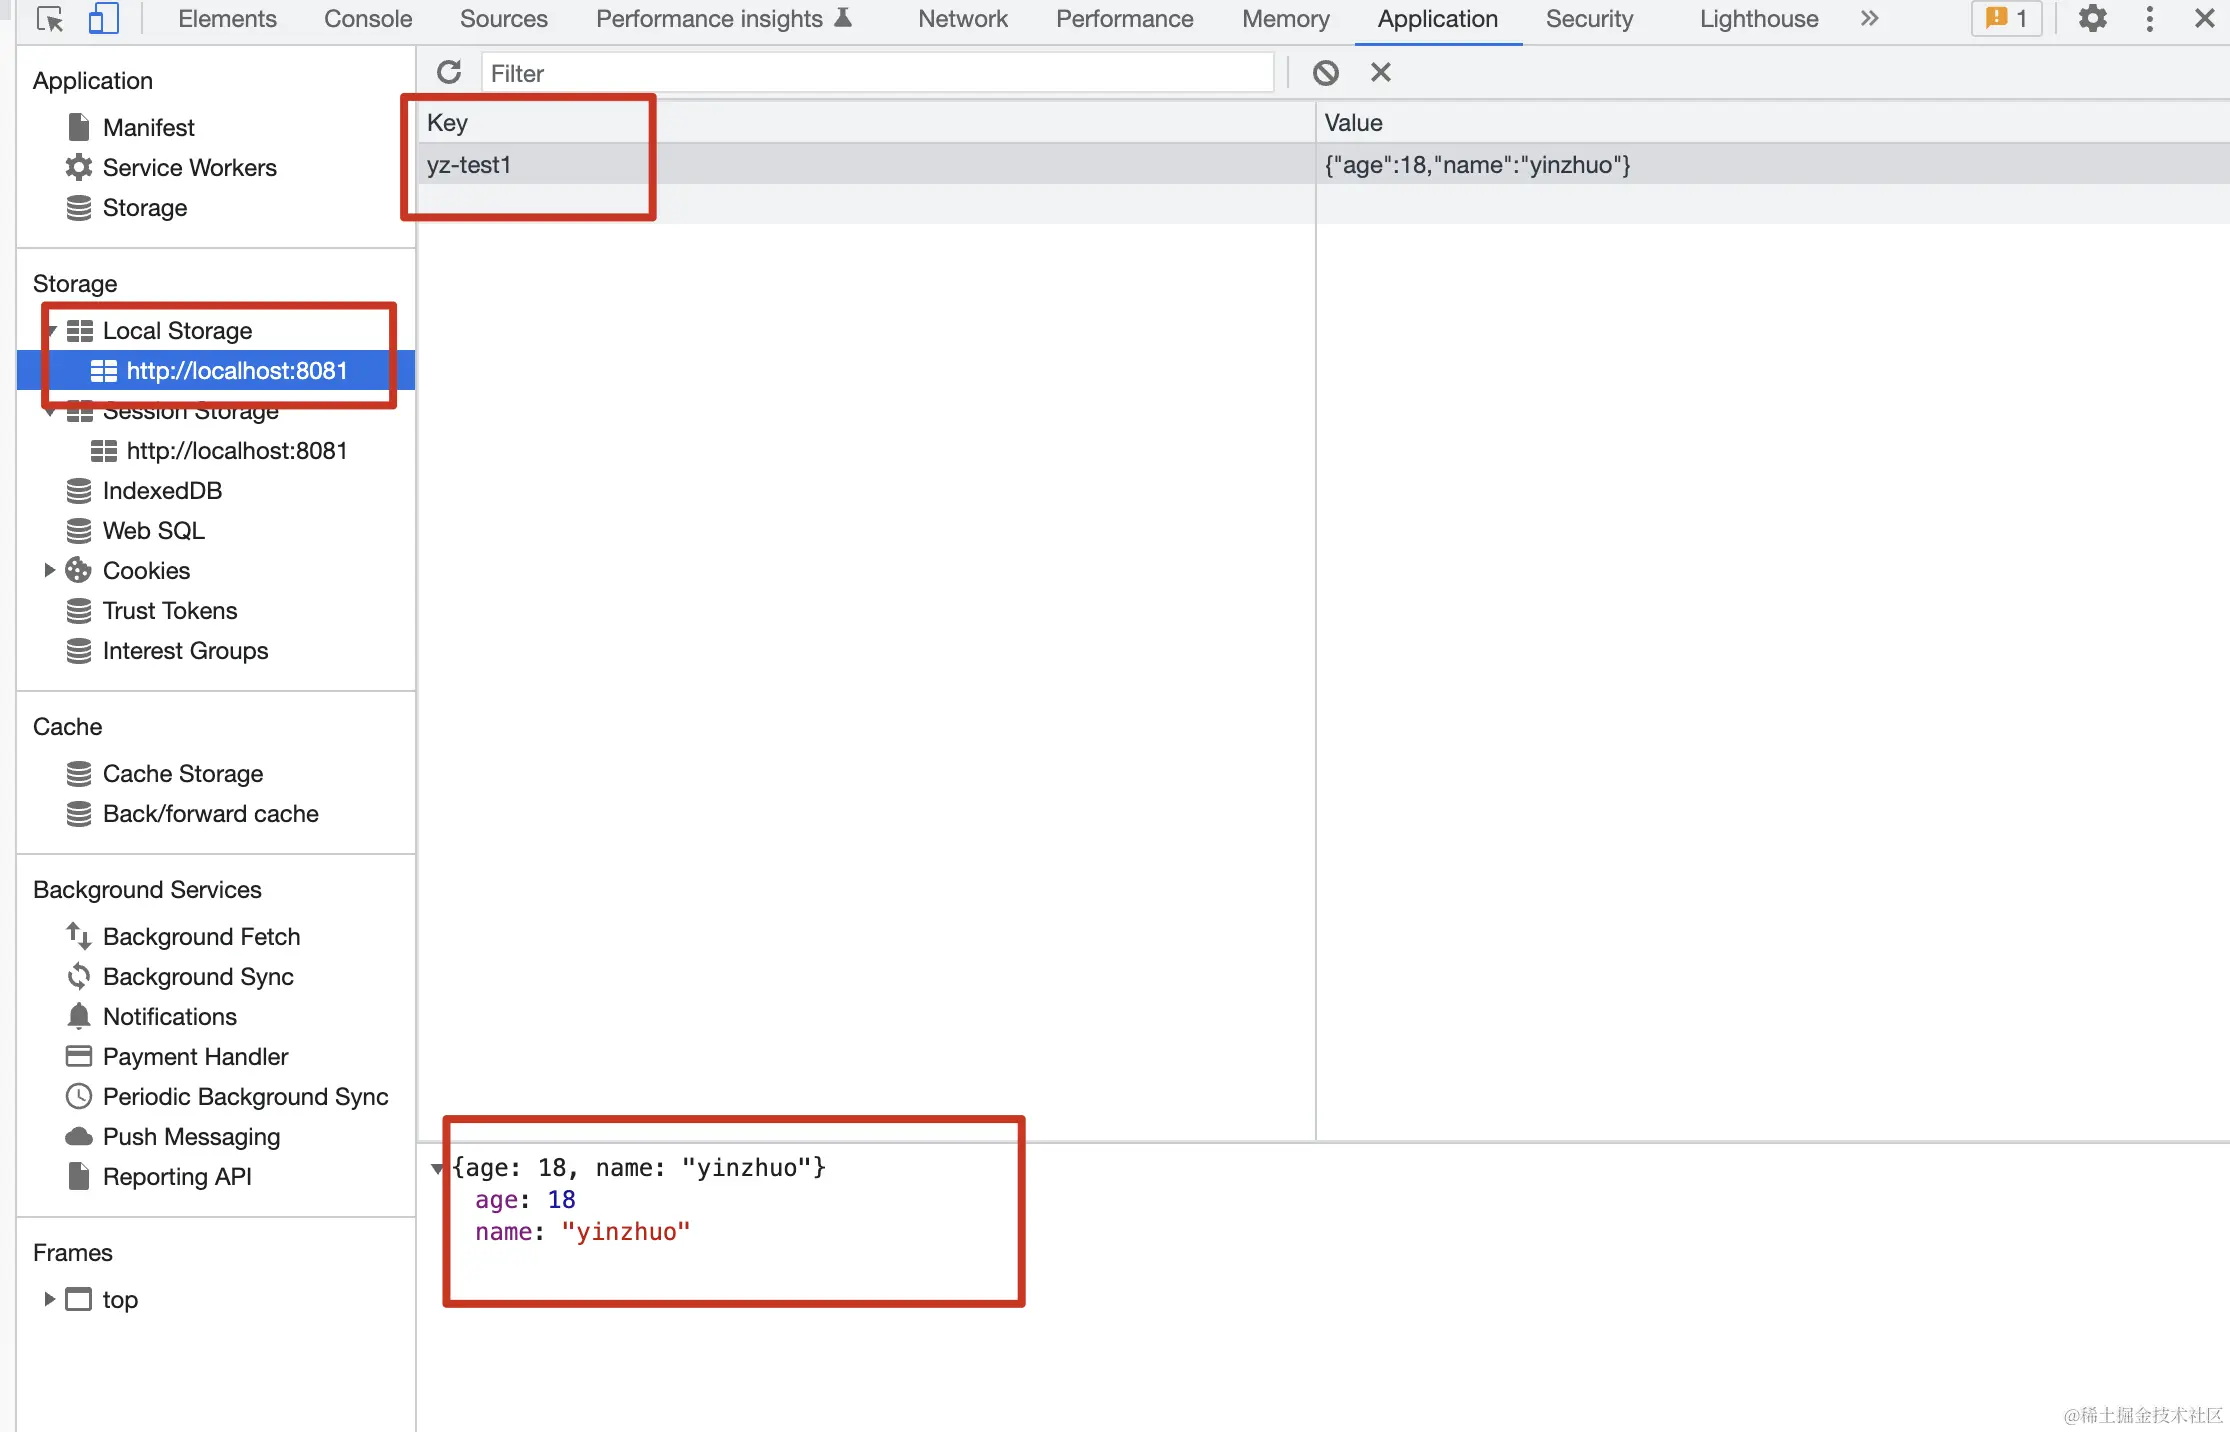Select the yz-test1 key row
Screen dimensions: 2230x1432
click(468, 165)
